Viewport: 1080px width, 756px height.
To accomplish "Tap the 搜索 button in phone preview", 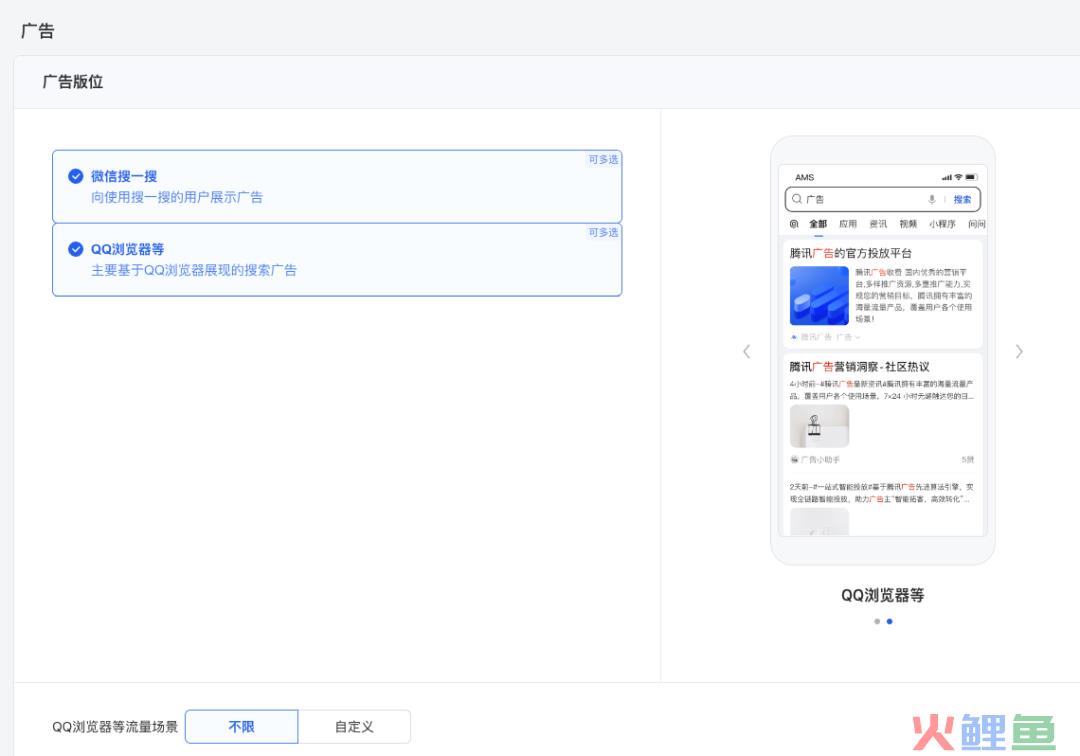I will (962, 199).
